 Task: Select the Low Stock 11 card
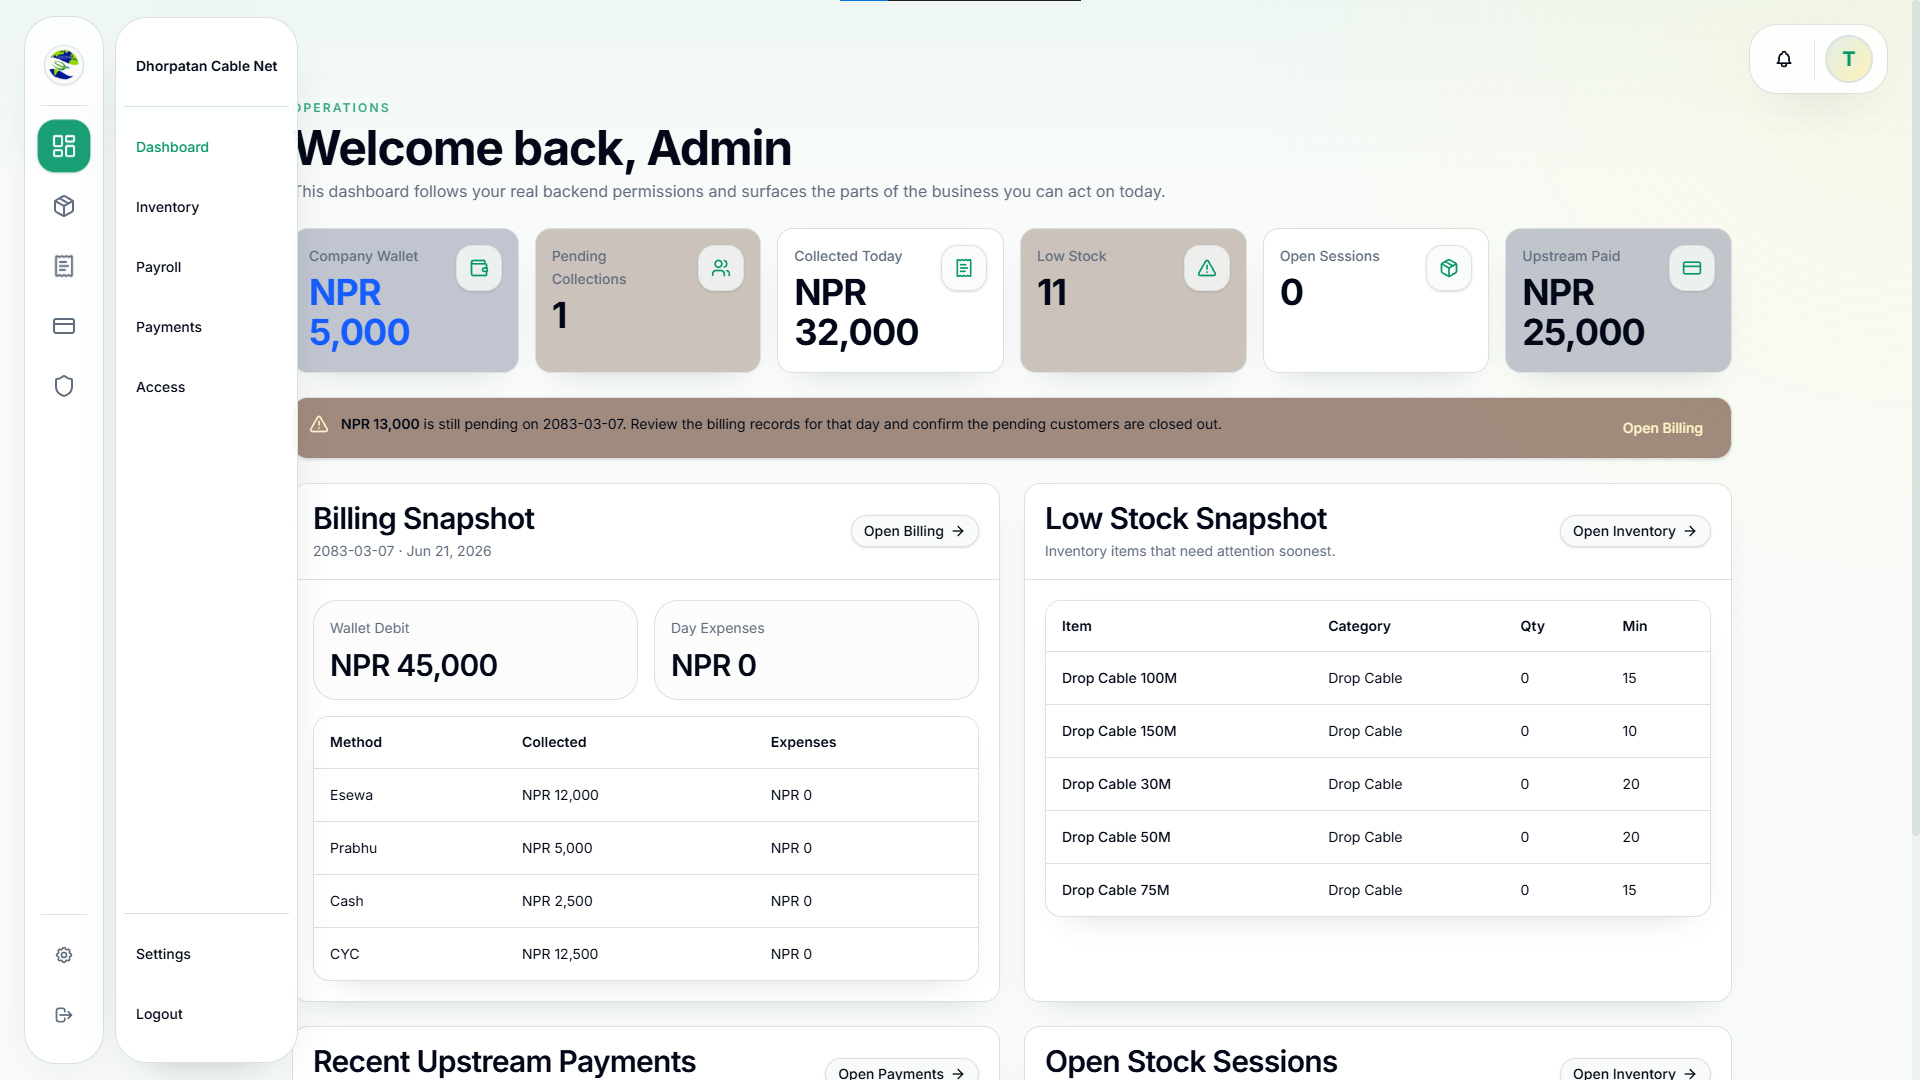coord(1133,300)
